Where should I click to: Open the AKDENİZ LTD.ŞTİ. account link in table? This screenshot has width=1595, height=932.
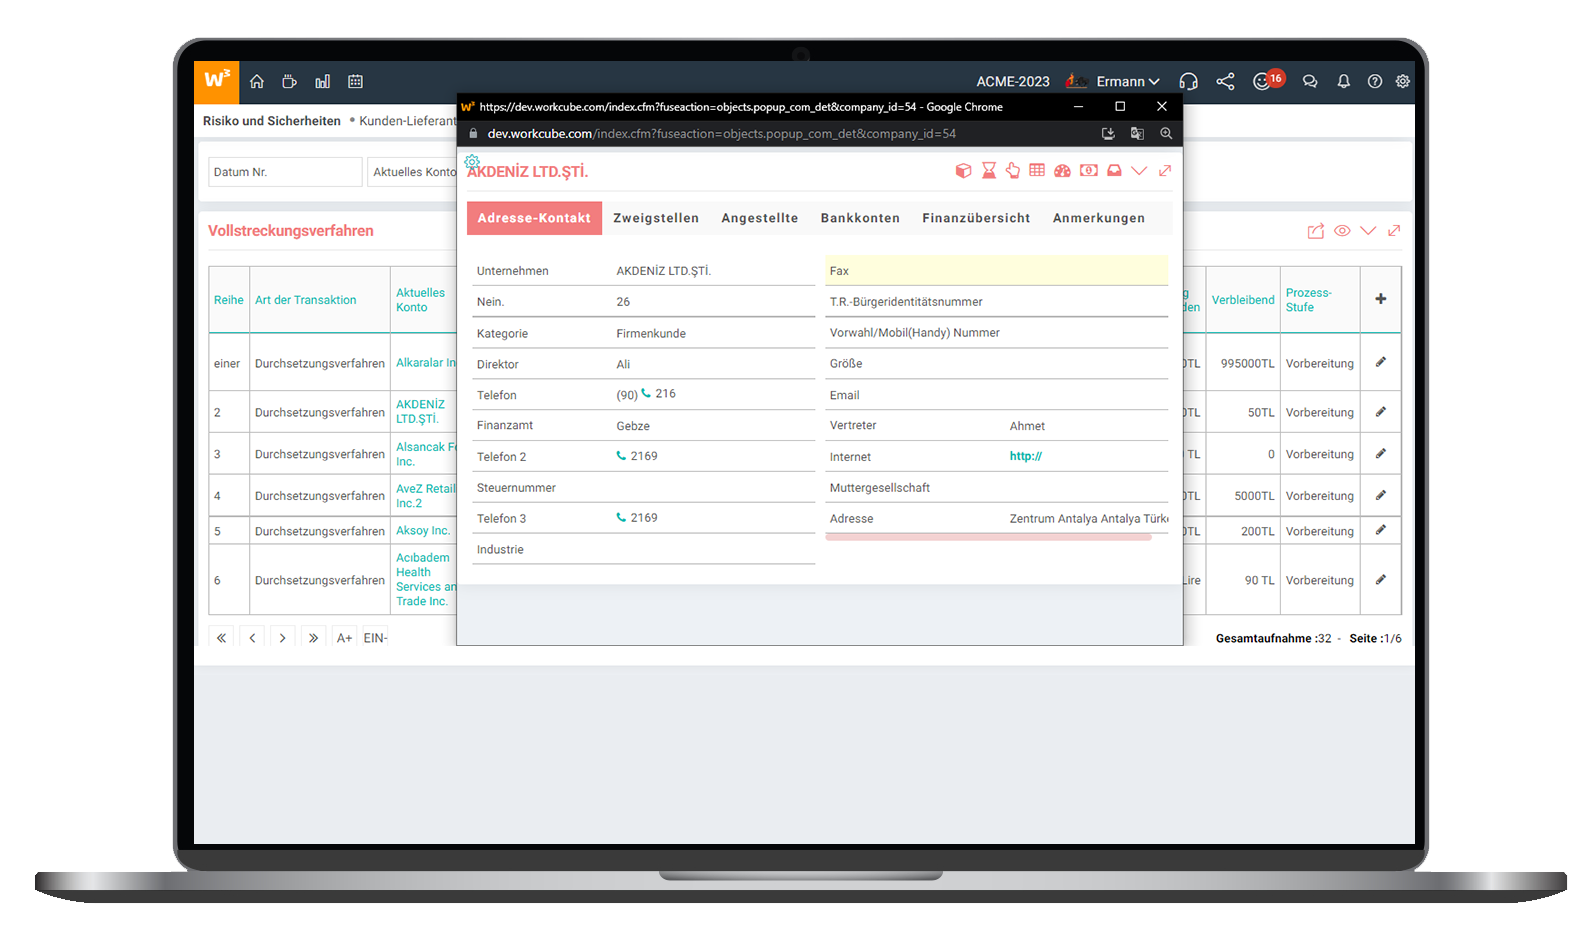[x=420, y=412]
